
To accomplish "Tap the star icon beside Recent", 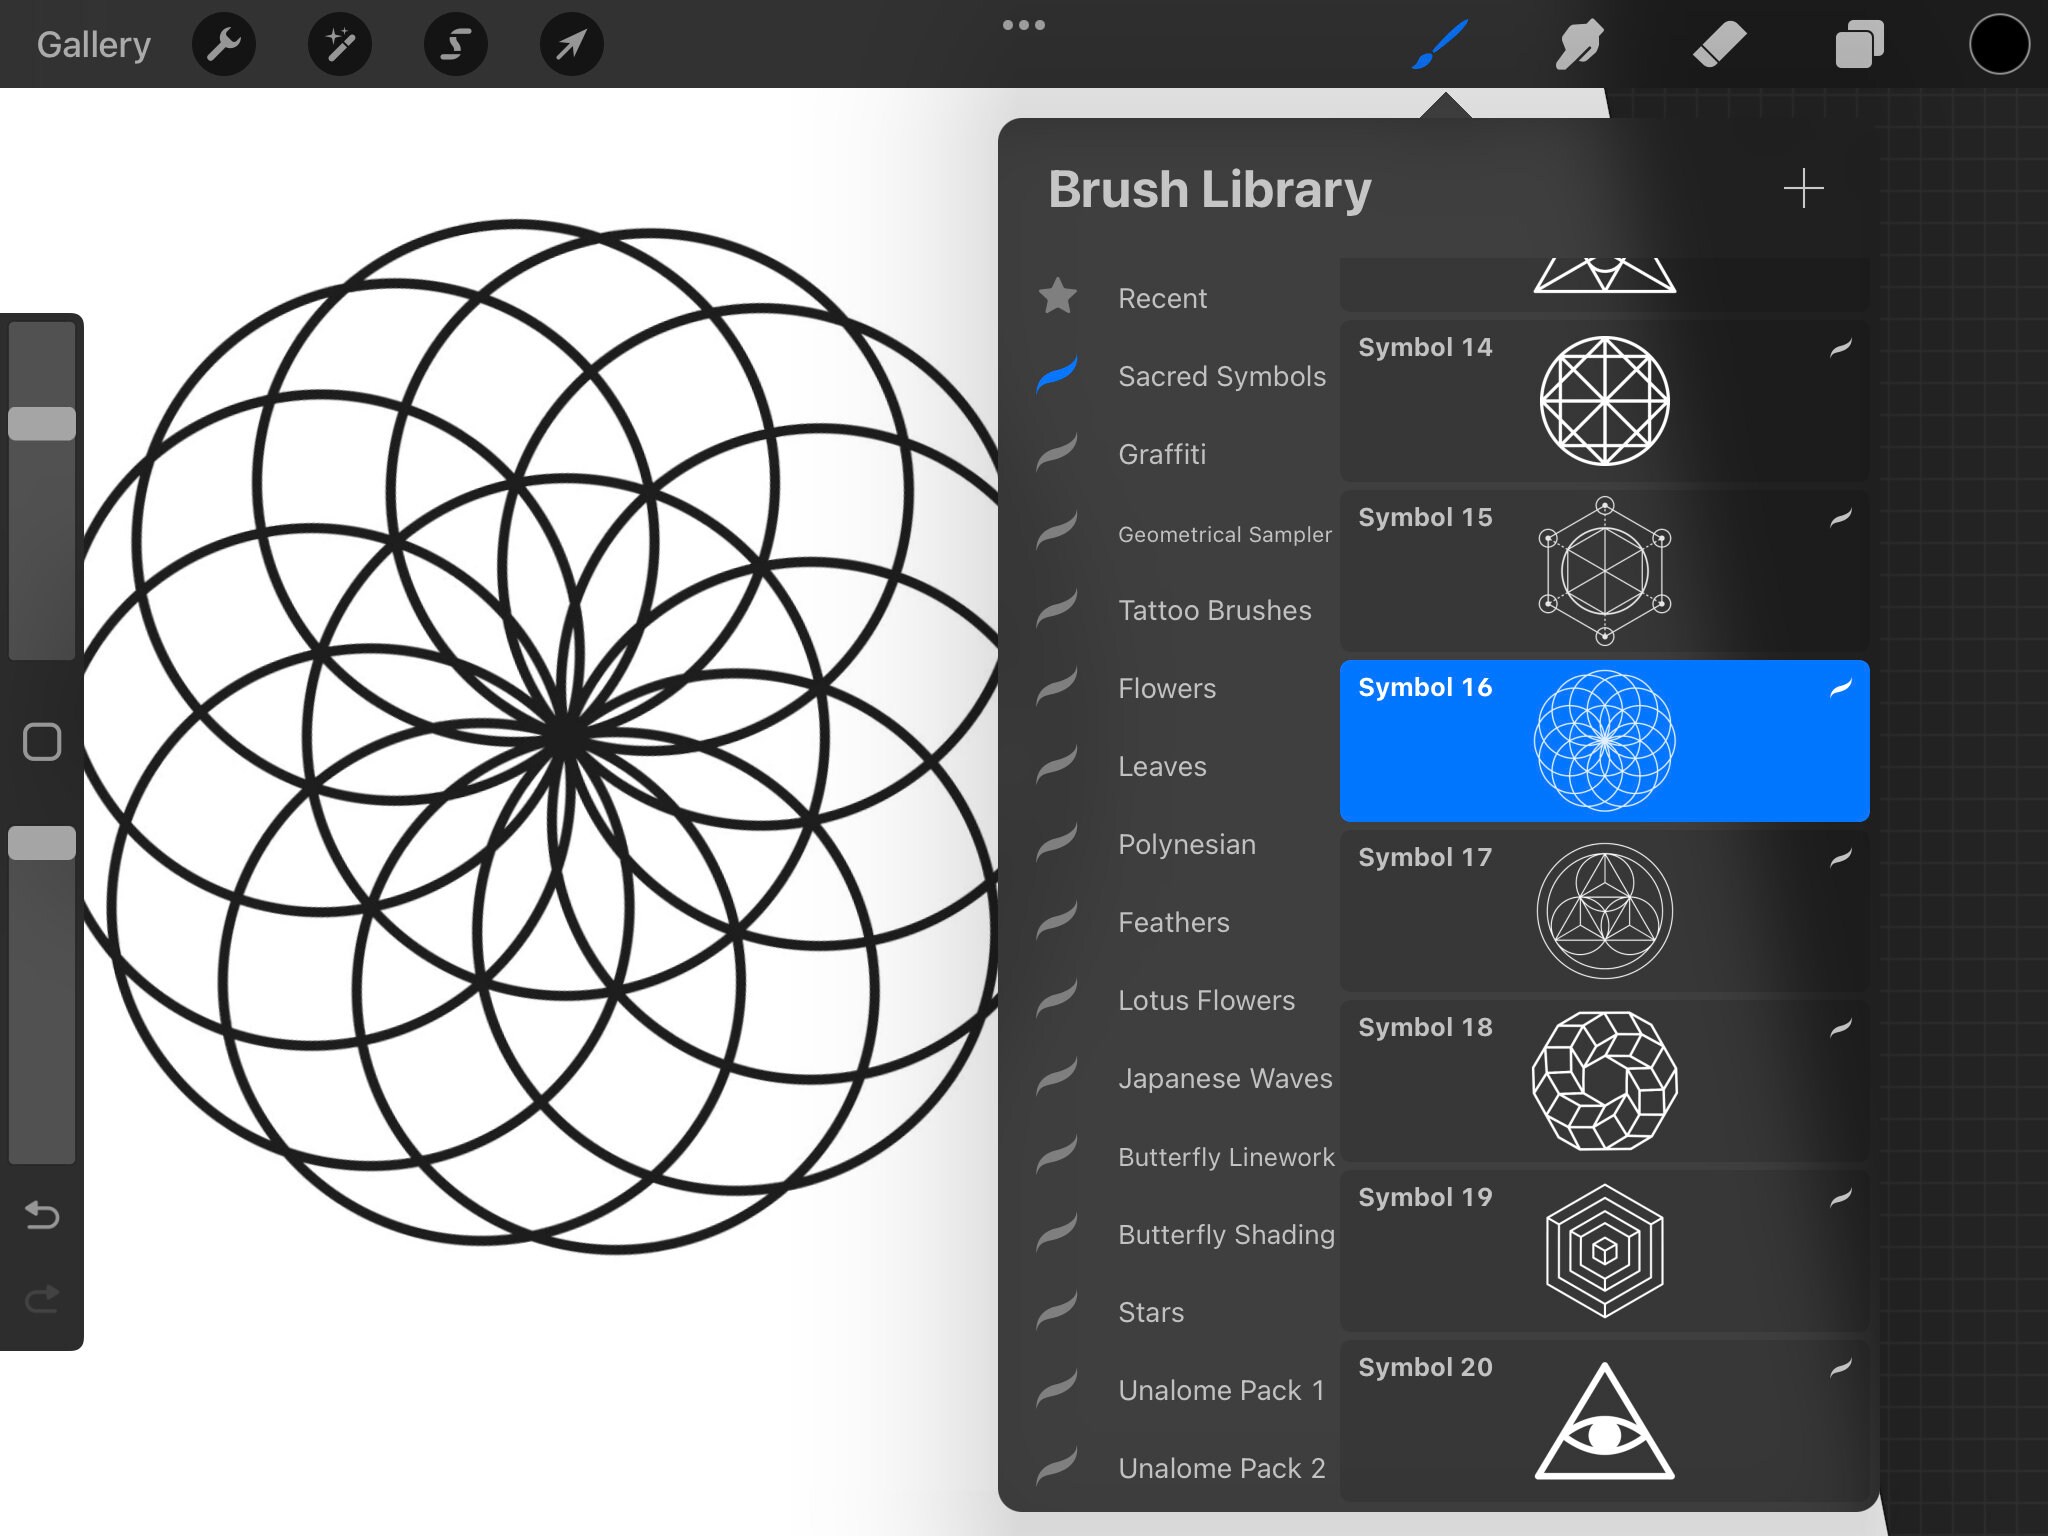I will click(1058, 295).
